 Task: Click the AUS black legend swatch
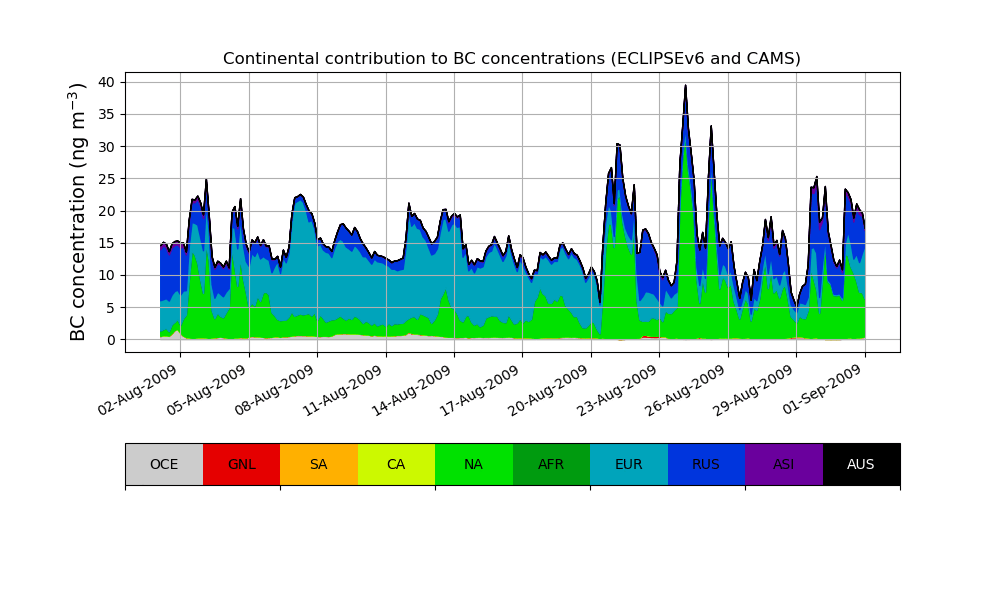pyautogui.click(x=861, y=464)
